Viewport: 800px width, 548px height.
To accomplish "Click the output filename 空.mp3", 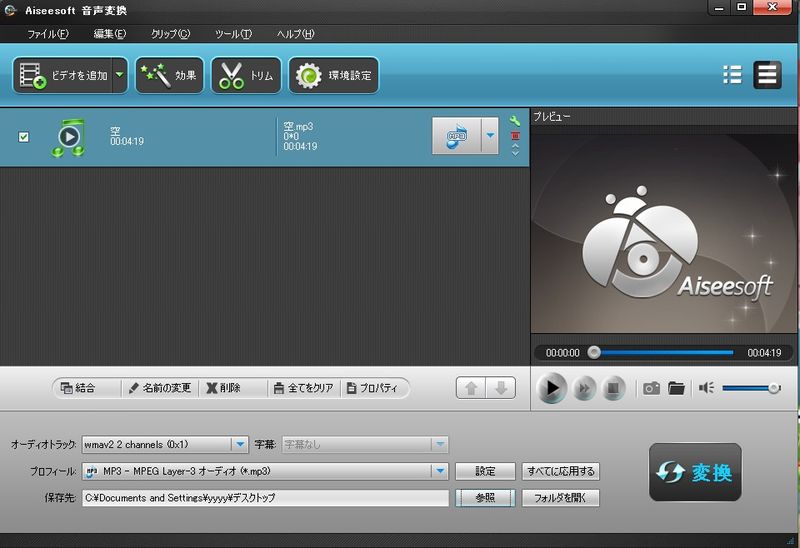I will pyautogui.click(x=298, y=126).
